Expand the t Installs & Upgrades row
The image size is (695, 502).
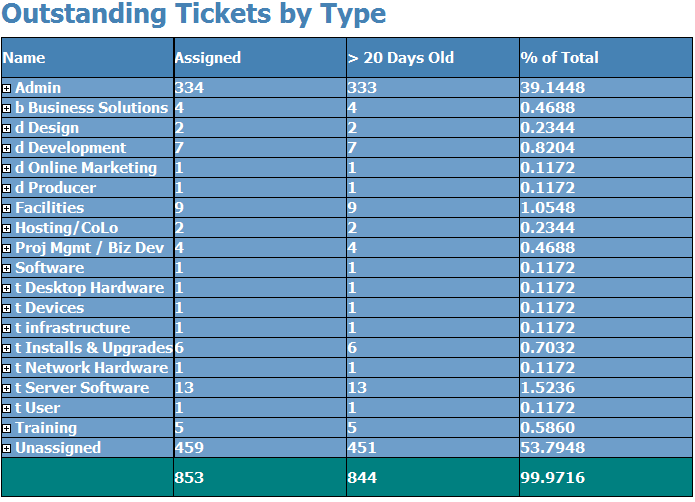[x=7, y=349]
